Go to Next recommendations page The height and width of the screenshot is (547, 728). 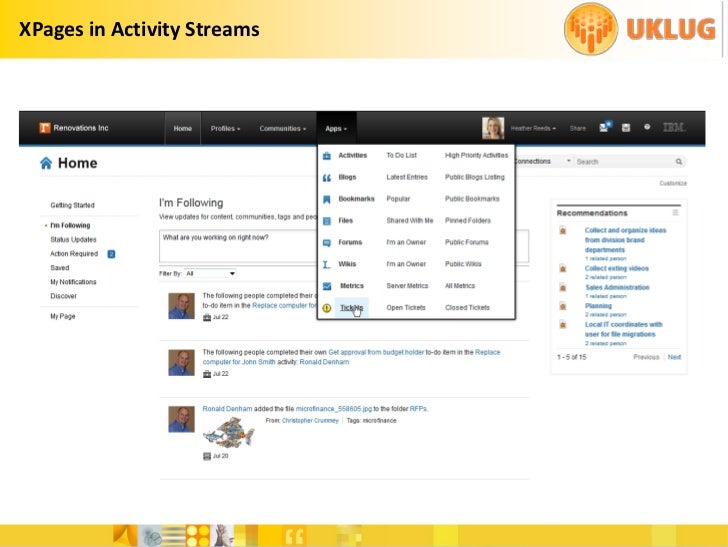tap(674, 357)
